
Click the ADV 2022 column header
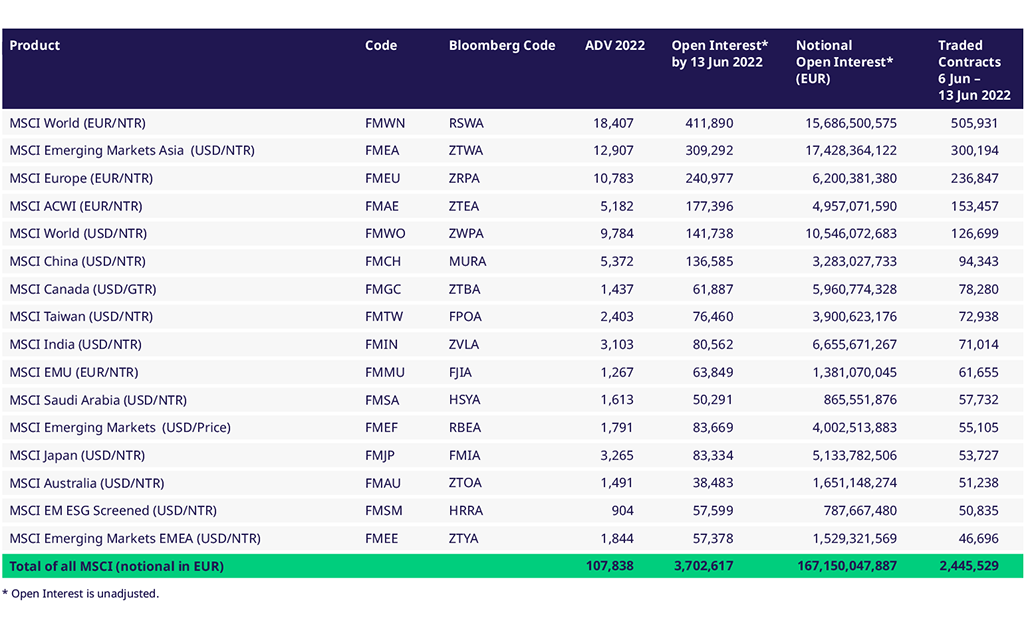tap(614, 46)
